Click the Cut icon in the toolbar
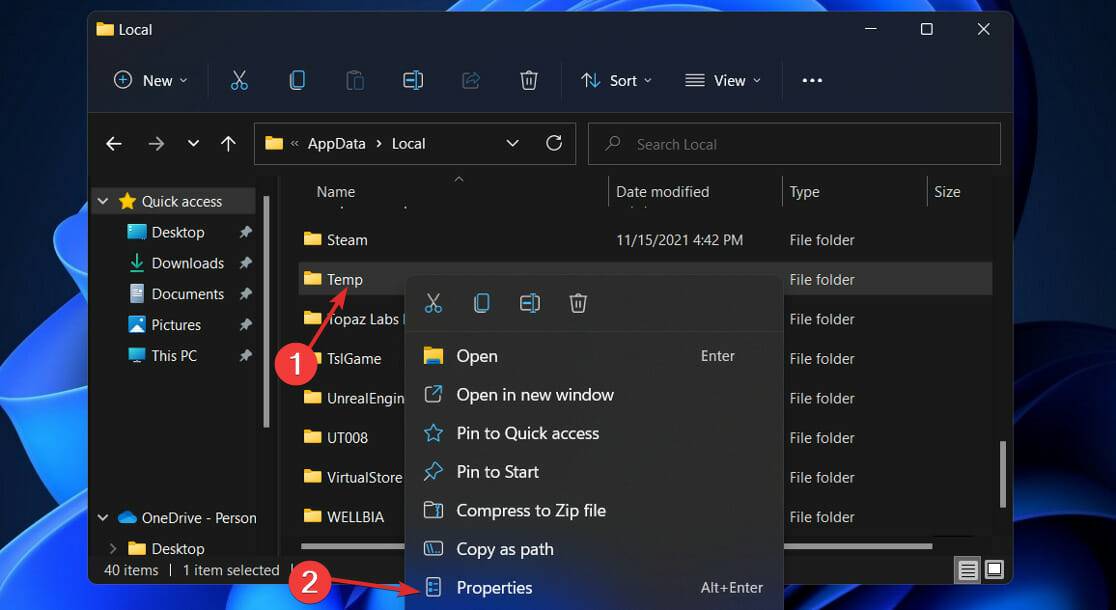Screen dimensions: 1116x610 [239, 81]
